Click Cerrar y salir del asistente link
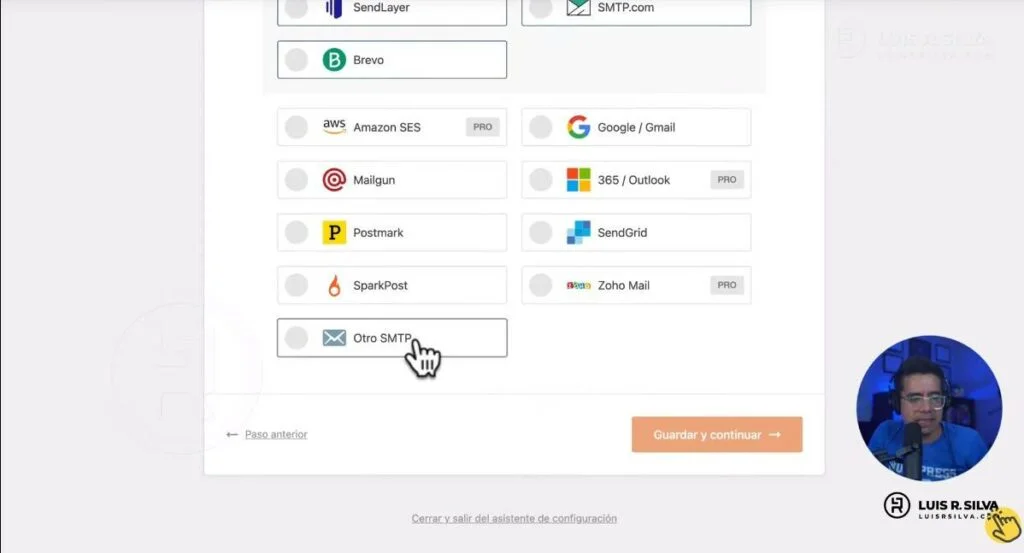This screenshot has height=553, width=1024. 514,518
